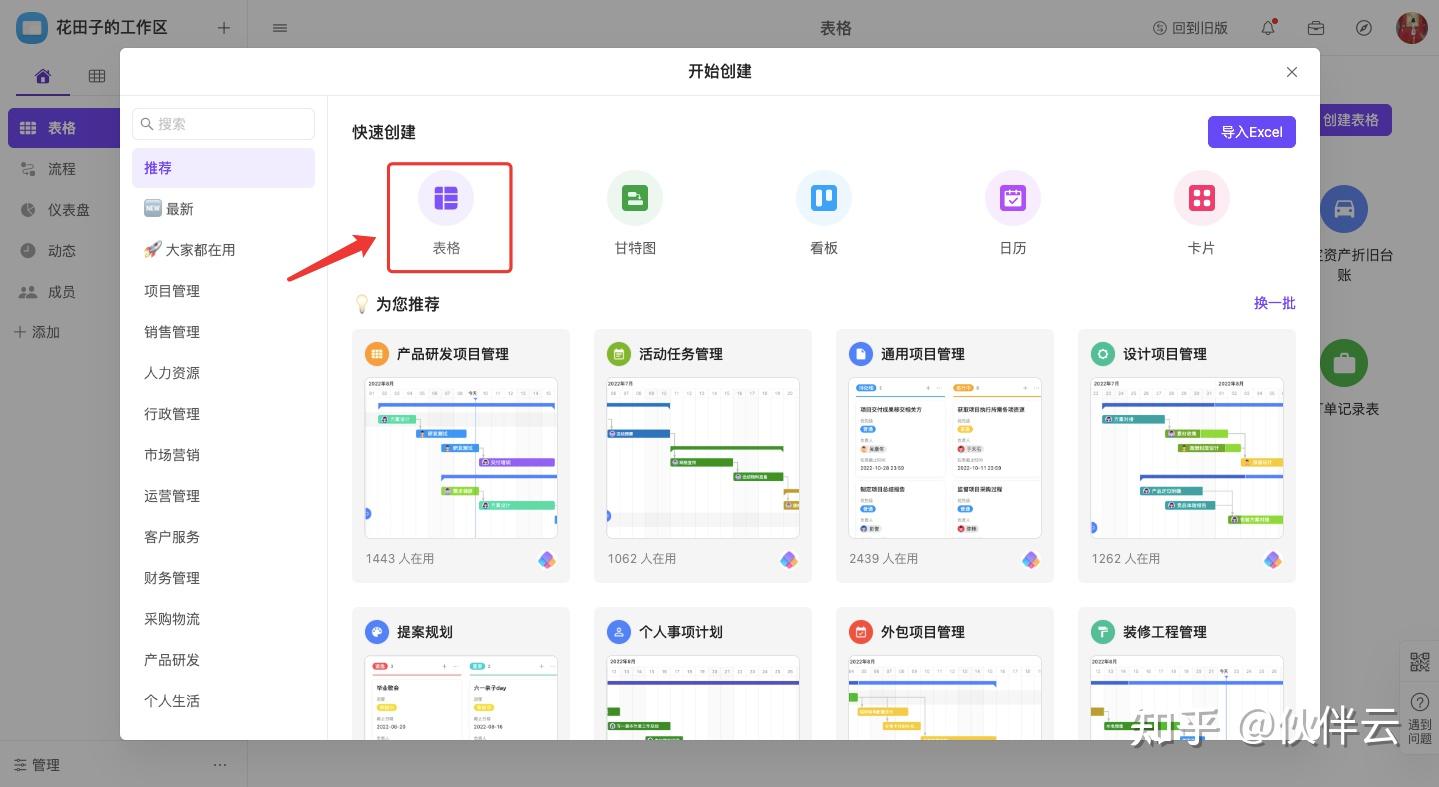Viewport: 1439px width, 787px height.
Task: Close the 开始创建 dialog
Action: coord(1292,72)
